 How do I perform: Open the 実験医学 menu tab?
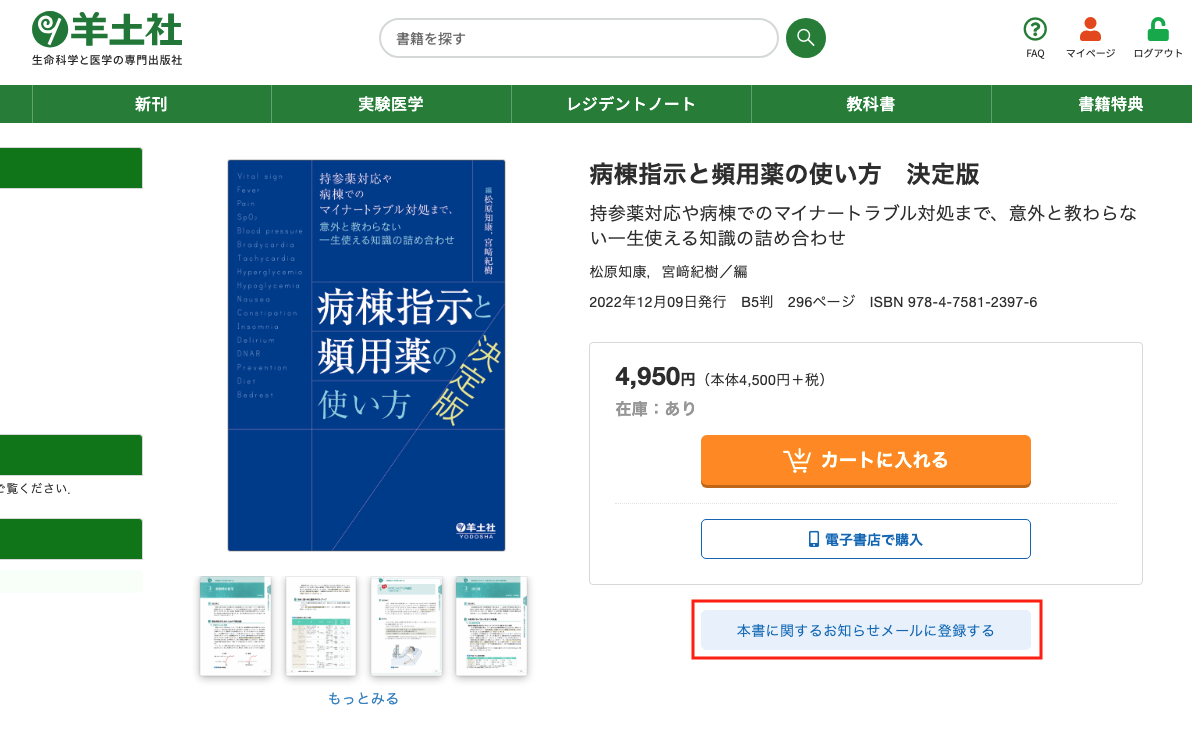point(391,104)
